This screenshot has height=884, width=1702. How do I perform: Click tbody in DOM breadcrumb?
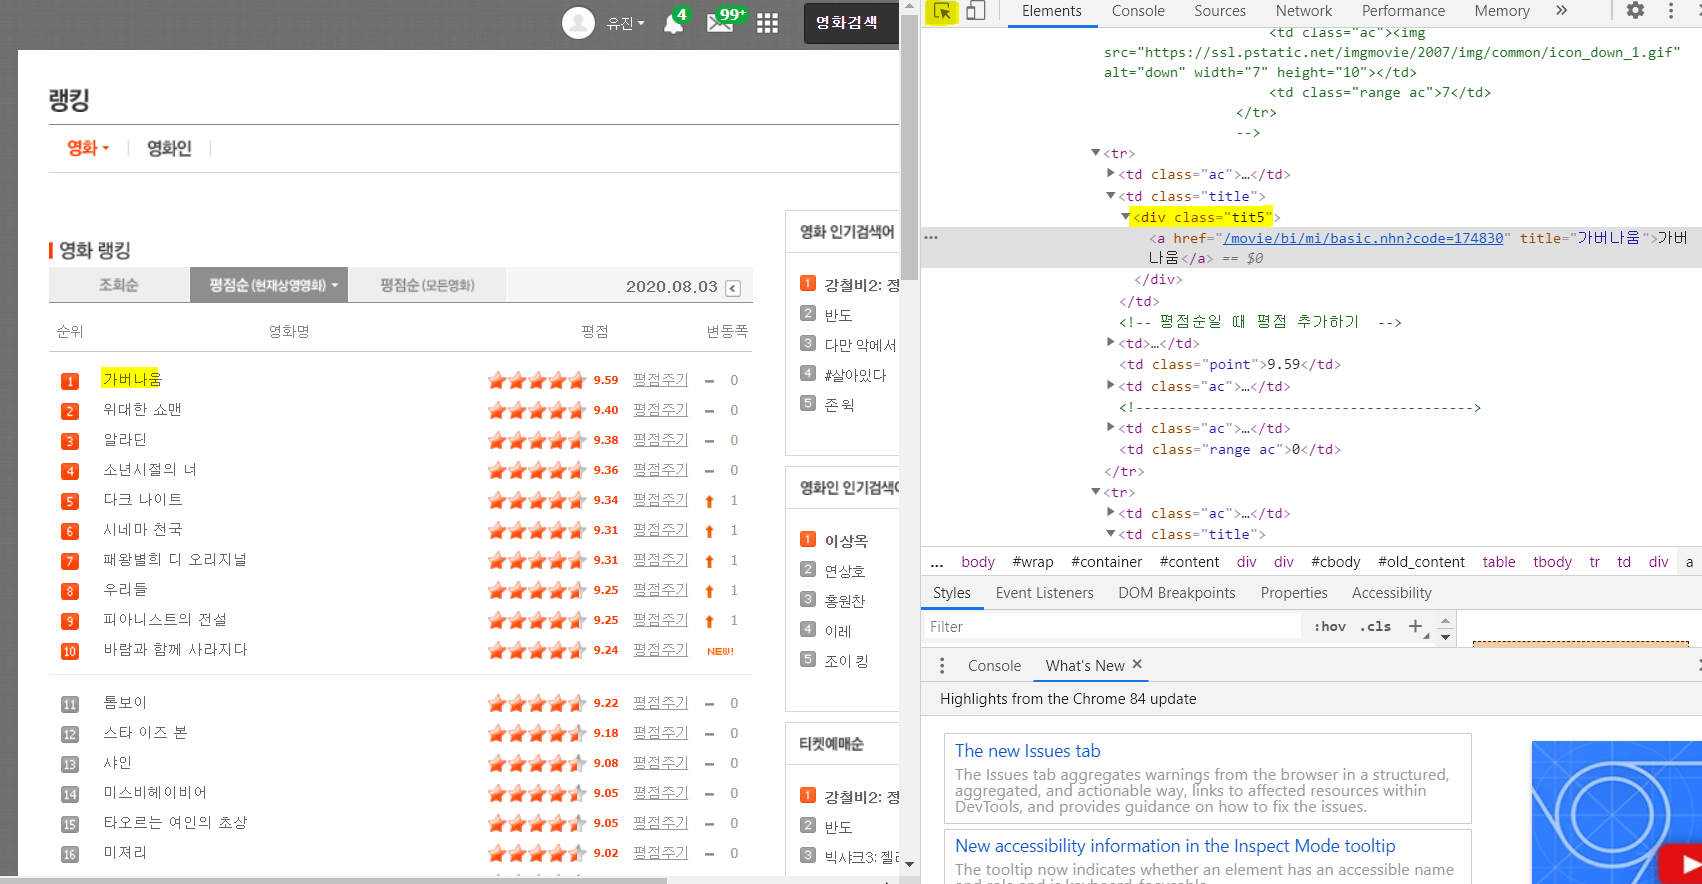click(1552, 562)
